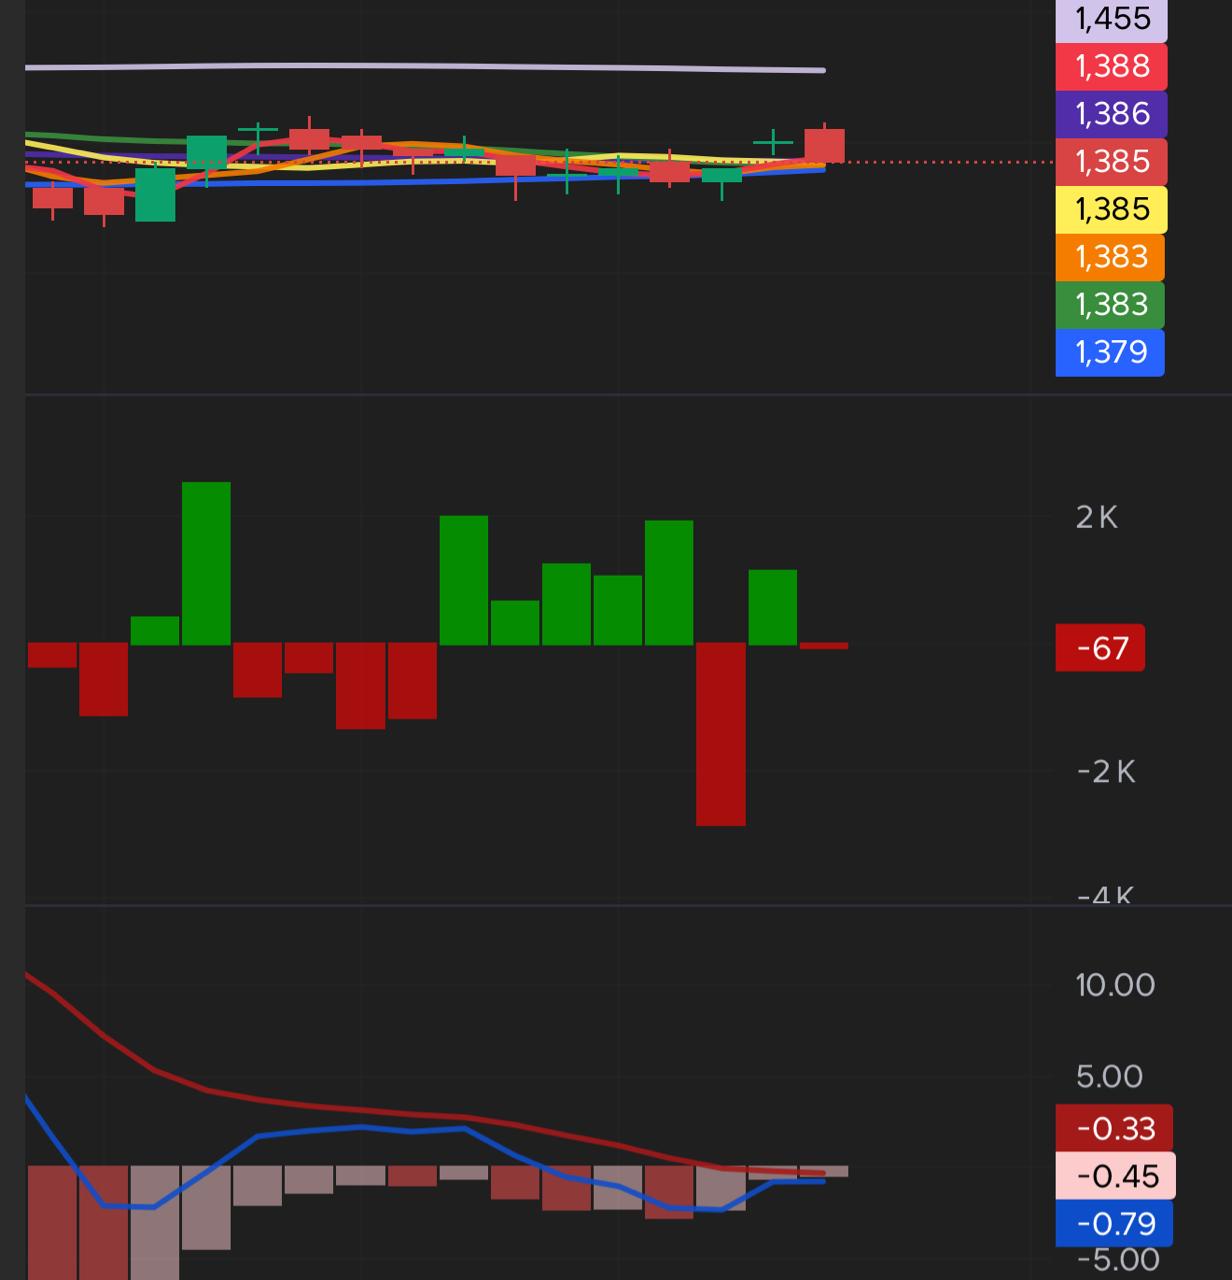Click the last green volume bar
The width and height of the screenshot is (1232, 1280).
point(773,607)
